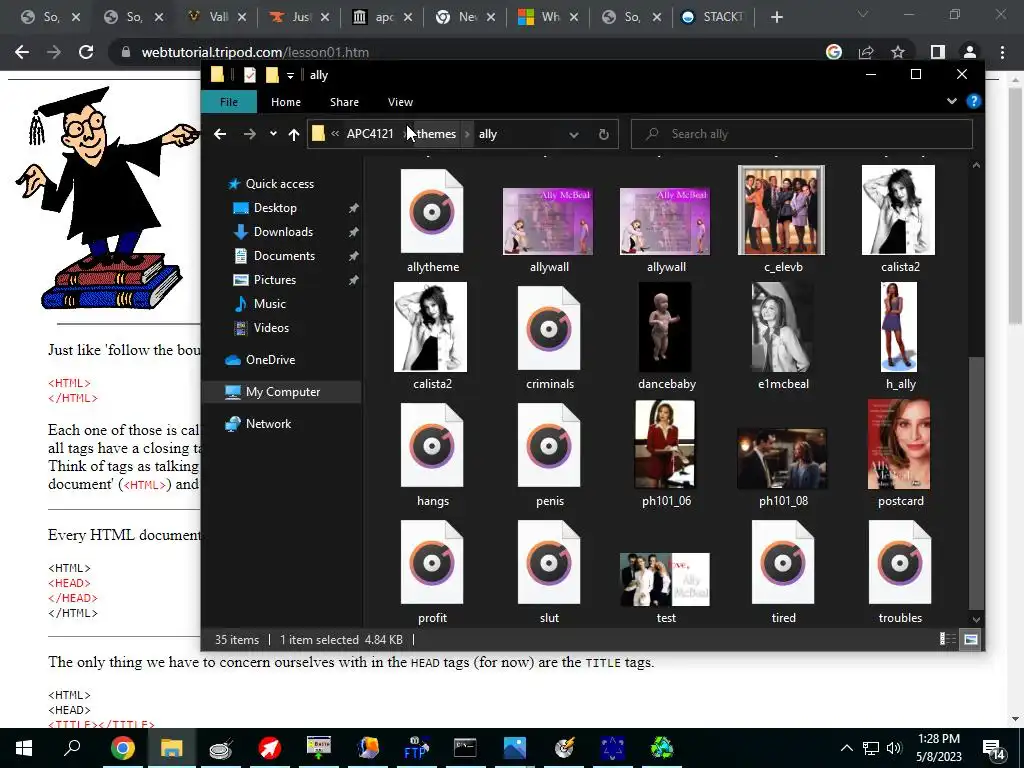The height and width of the screenshot is (768, 1024).
Task: Click Chrome icon in taskbar
Action: 122,748
